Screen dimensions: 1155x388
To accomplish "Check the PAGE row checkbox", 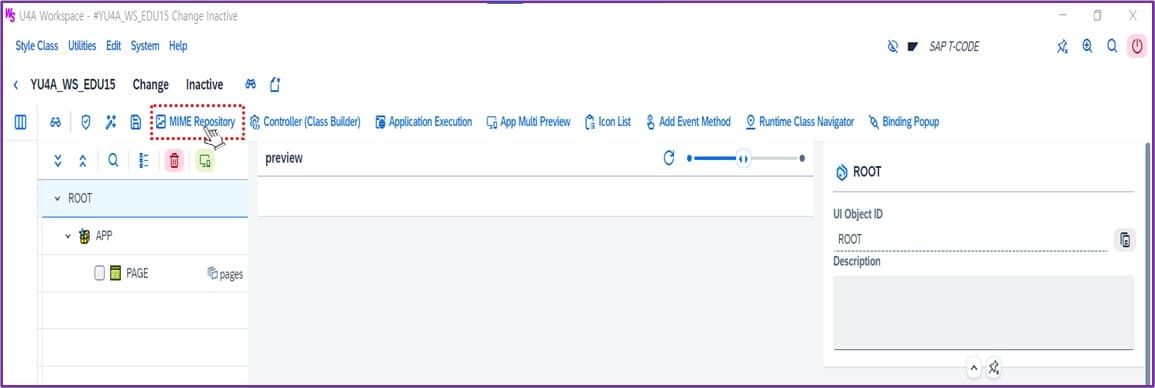I will (99, 273).
